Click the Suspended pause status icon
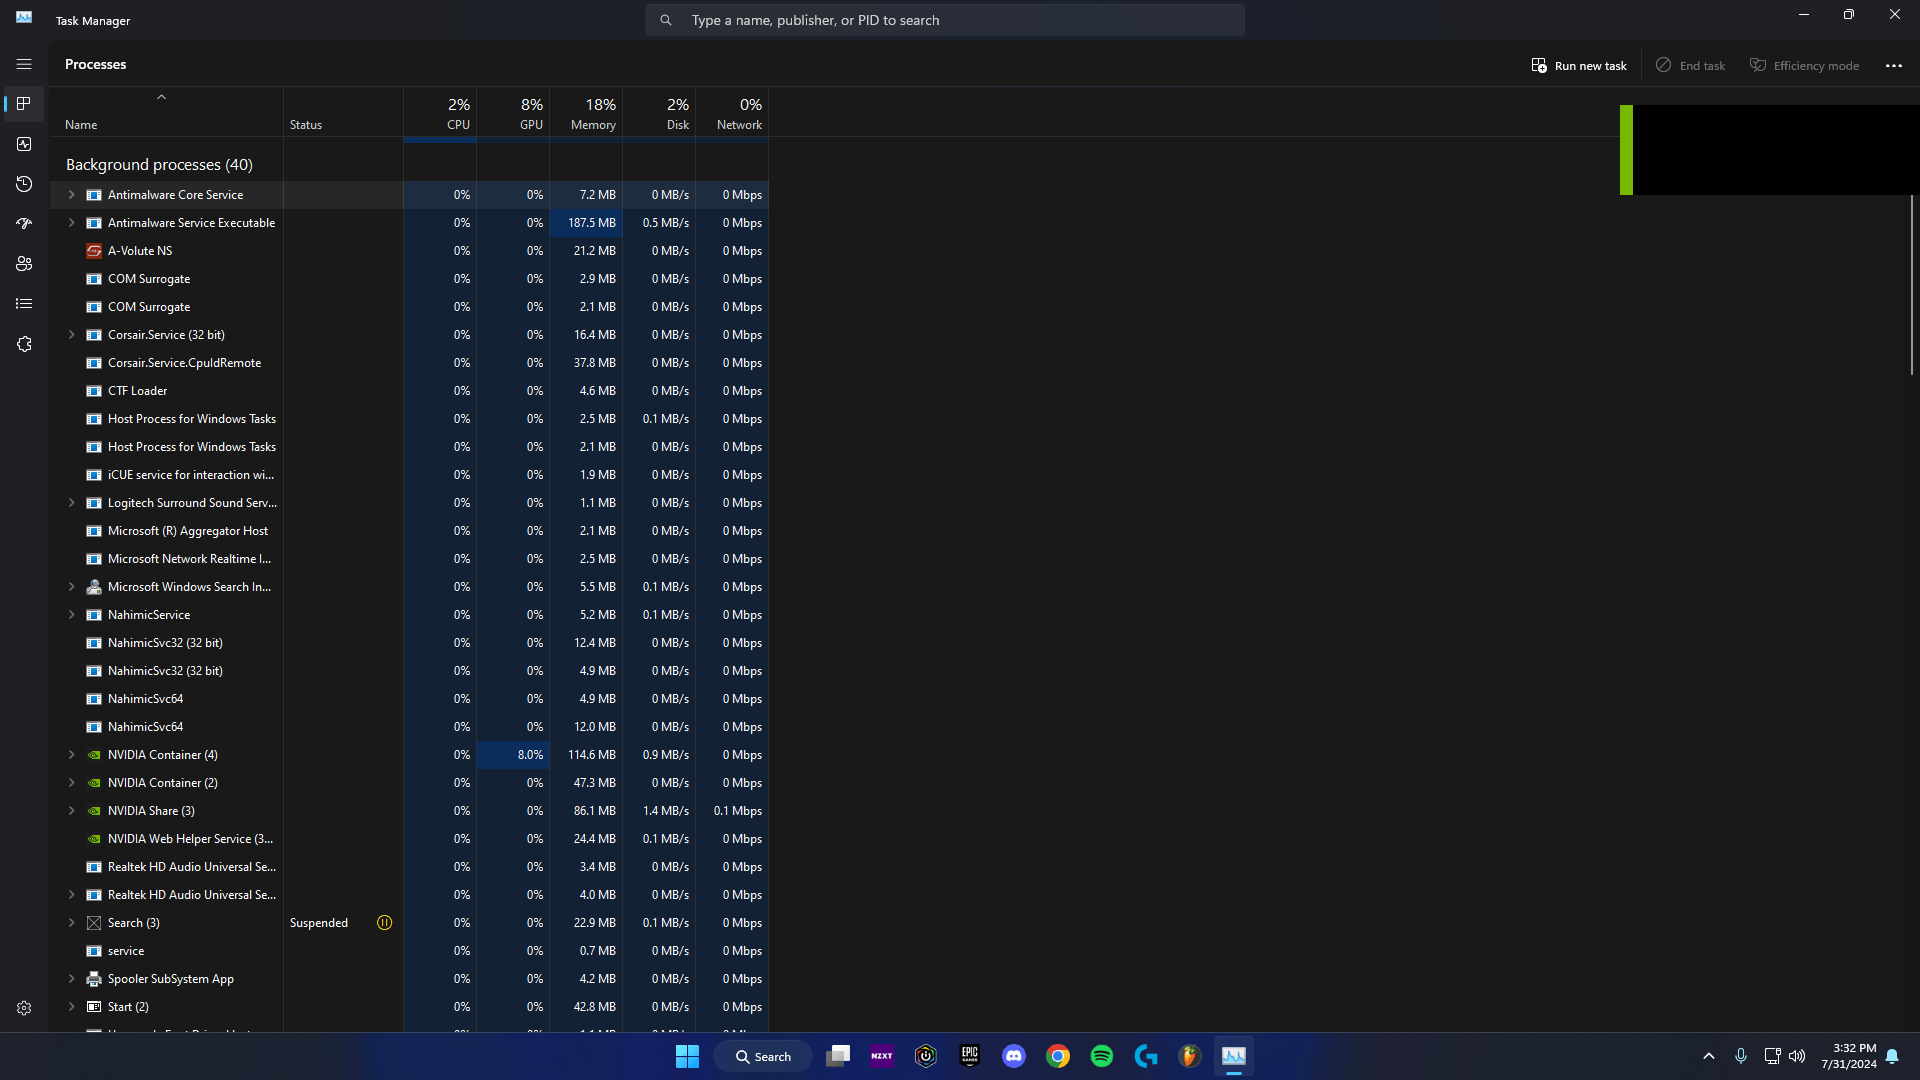 pos(384,923)
